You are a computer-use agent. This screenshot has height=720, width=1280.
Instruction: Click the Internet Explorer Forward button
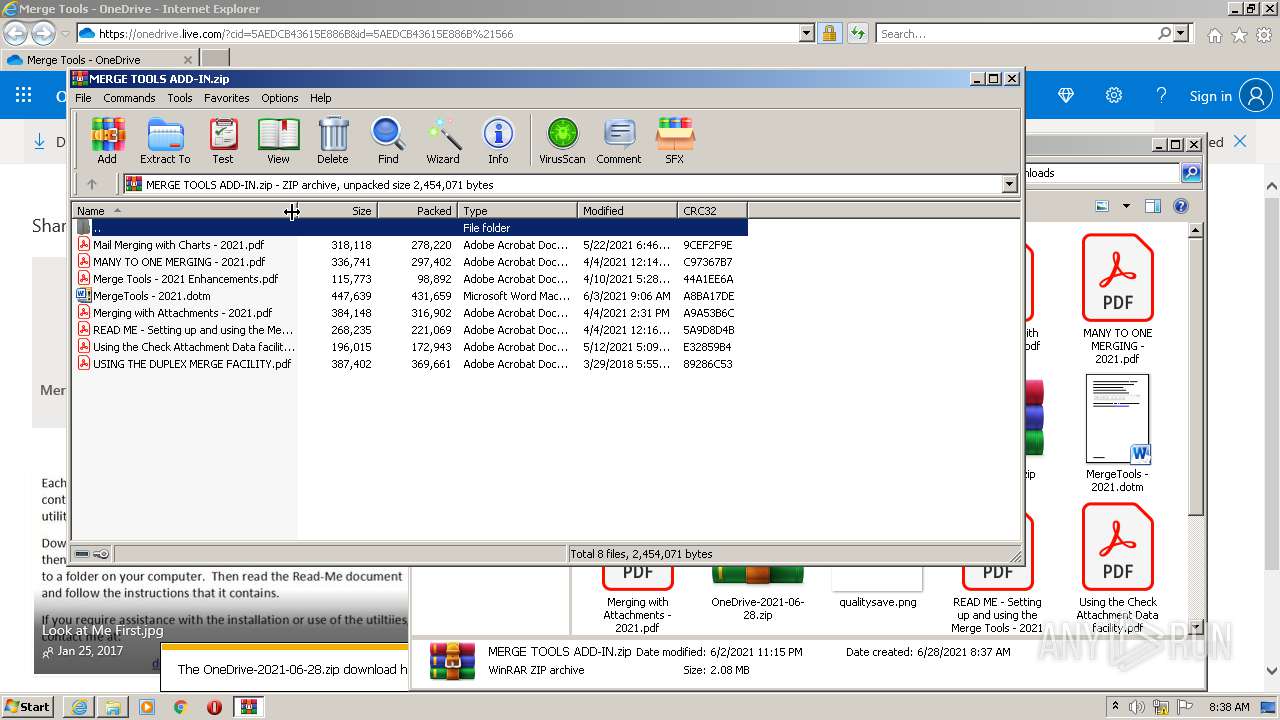(43, 33)
